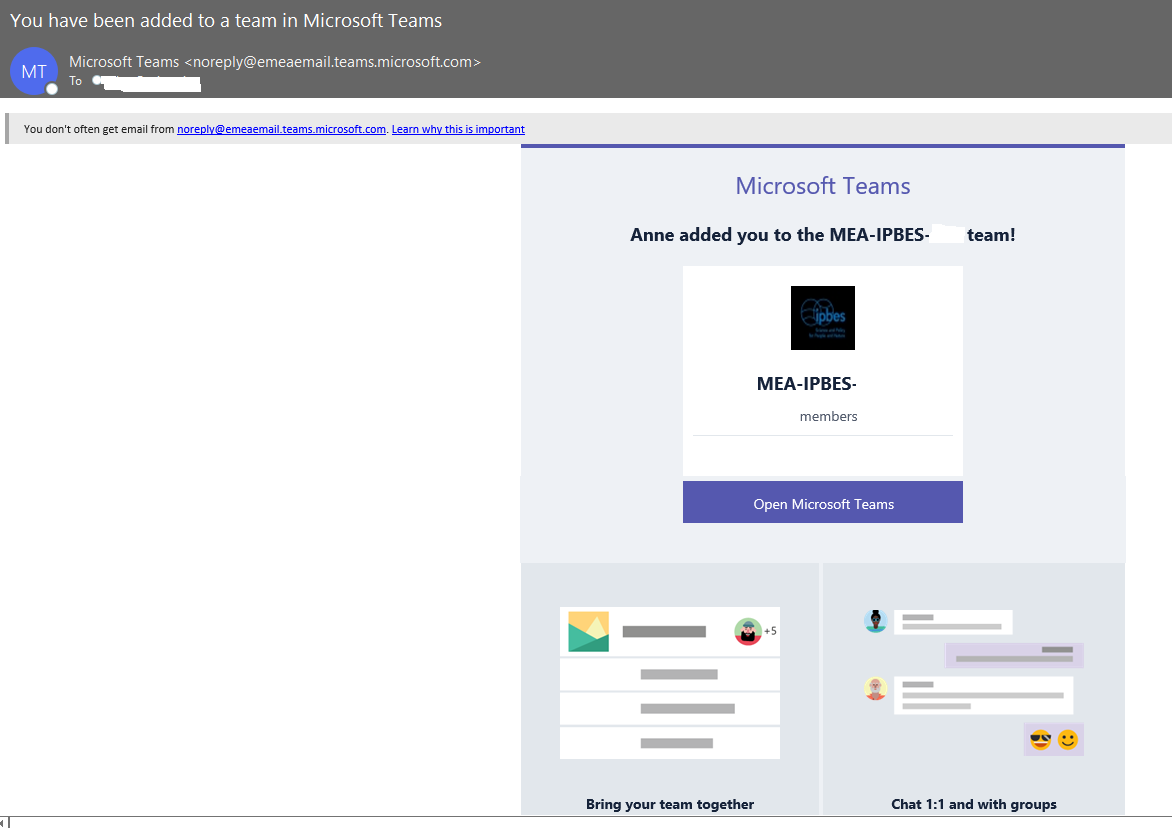Click the 'MEA-IPBES-' team name in card
Viewport: 1172px width, 828px height.
(x=806, y=384)
